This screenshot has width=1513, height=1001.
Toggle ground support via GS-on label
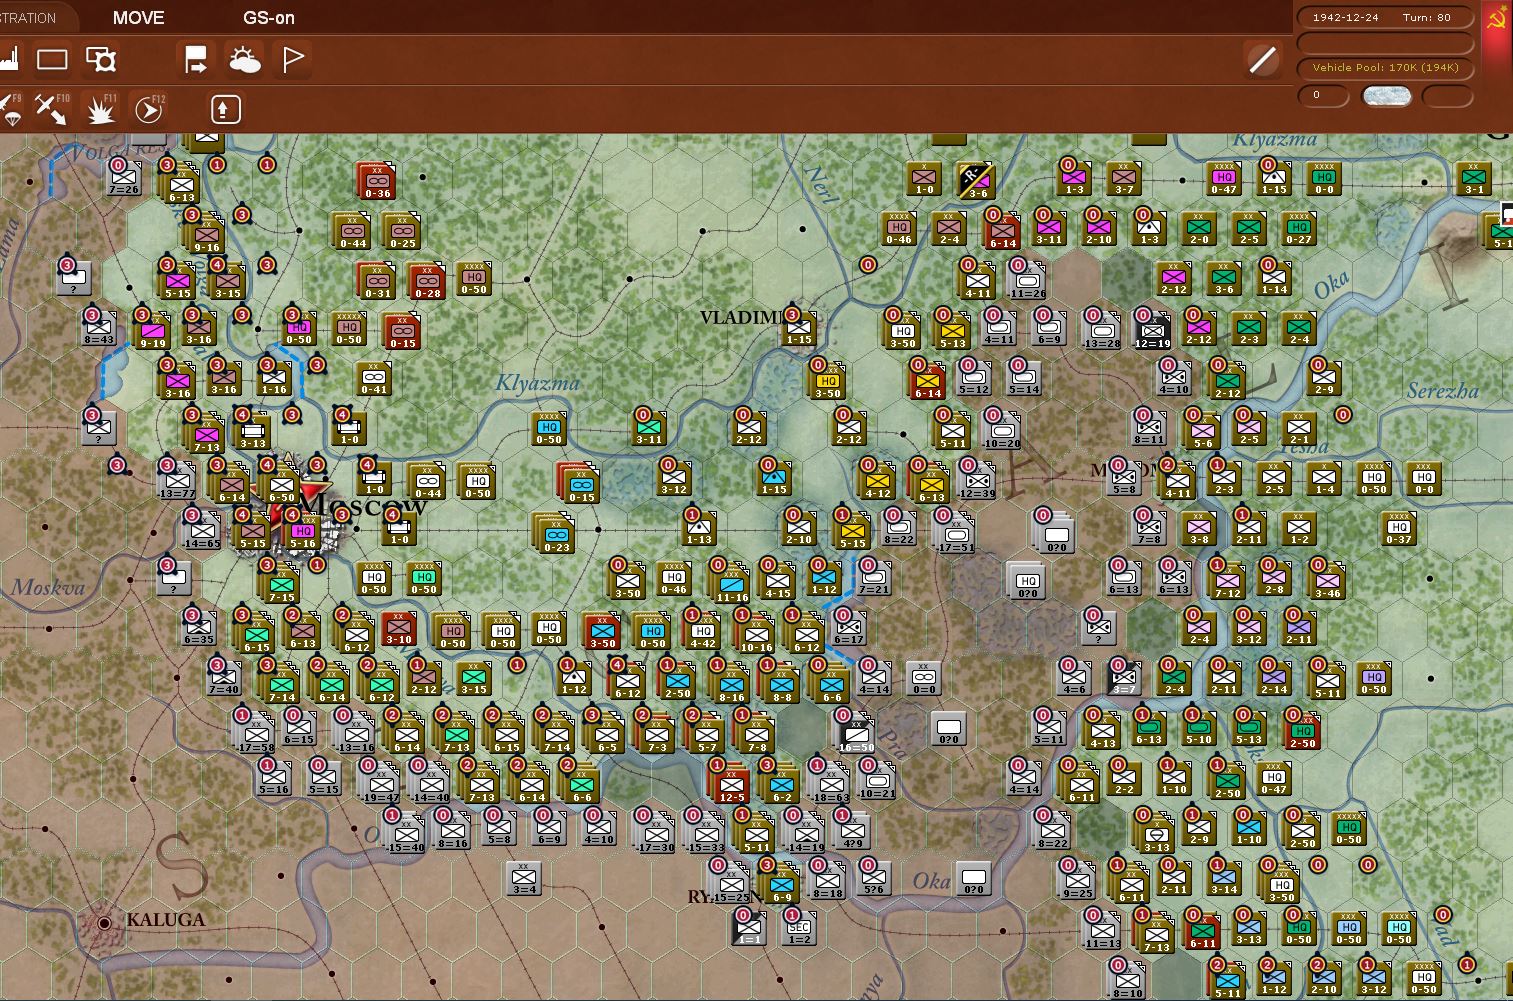pos(268,18)
